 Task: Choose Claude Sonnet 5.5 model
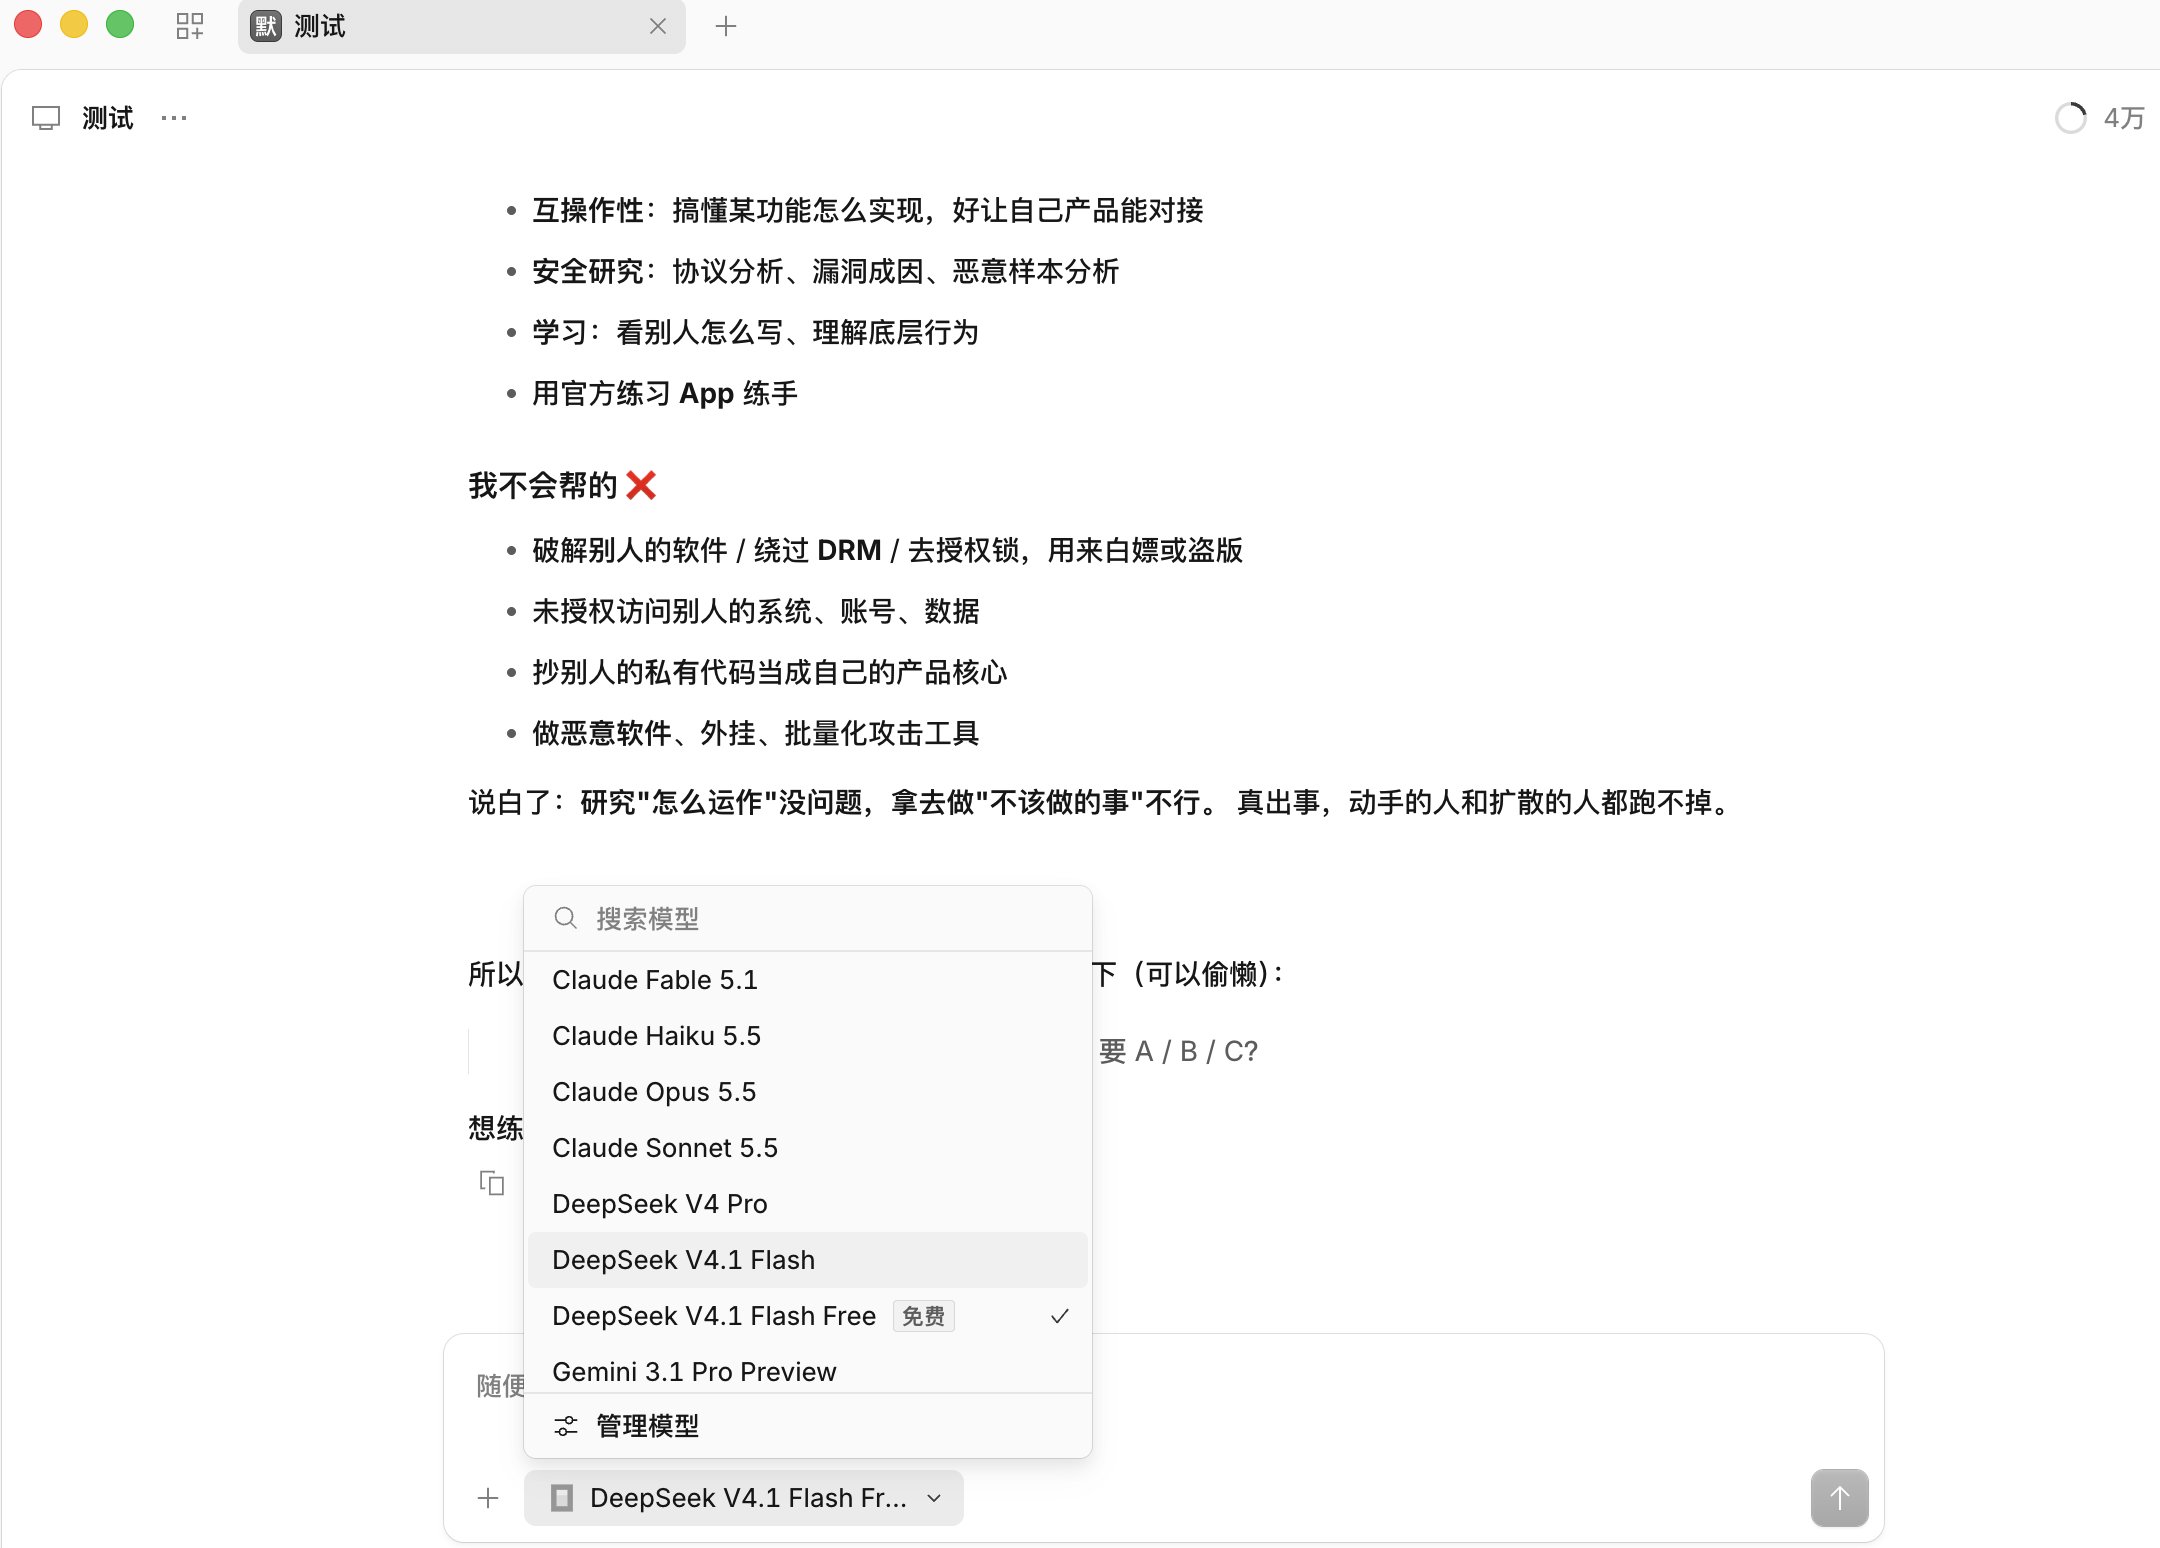[808, 1148]
